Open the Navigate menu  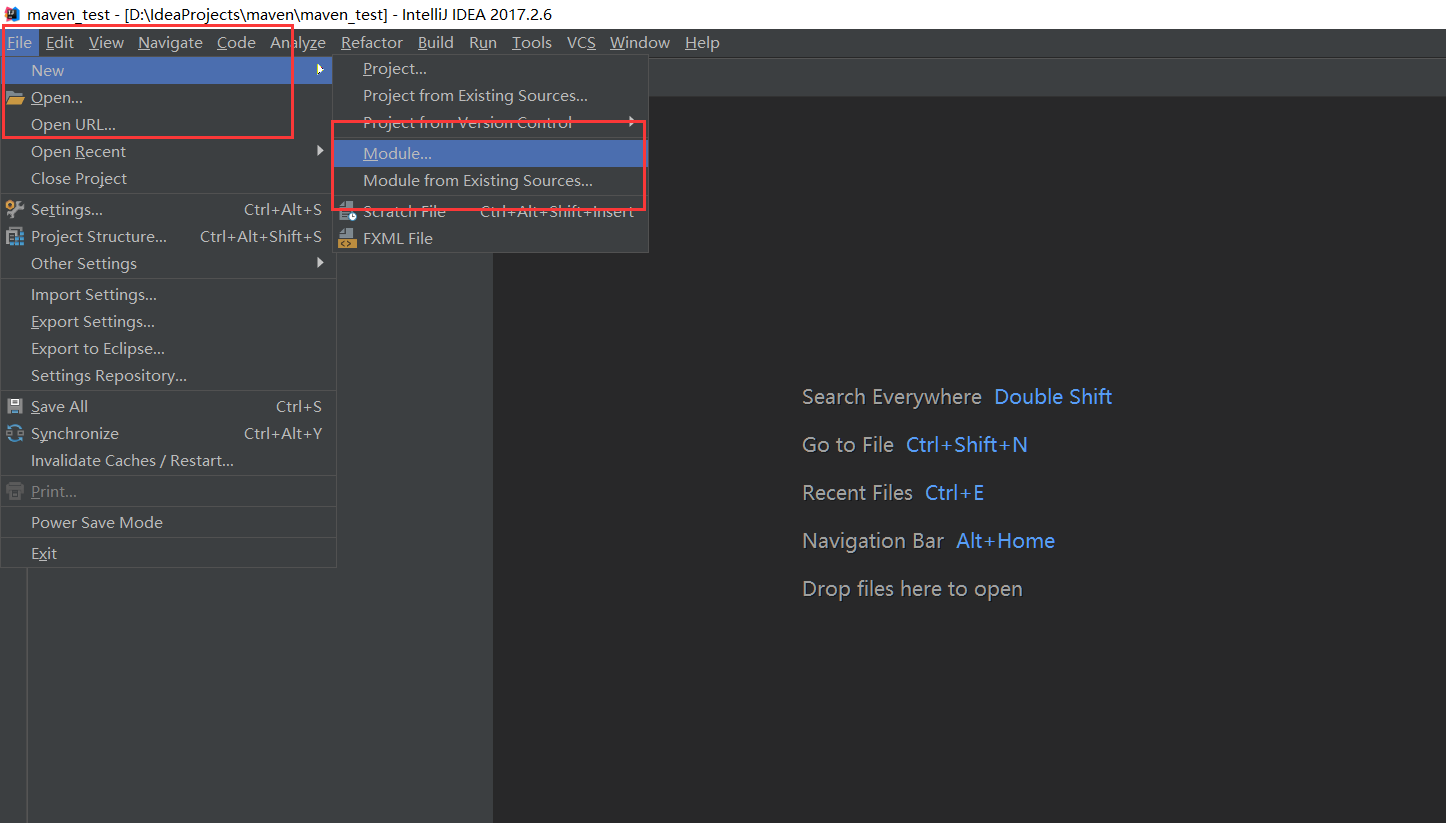point(170,42)
